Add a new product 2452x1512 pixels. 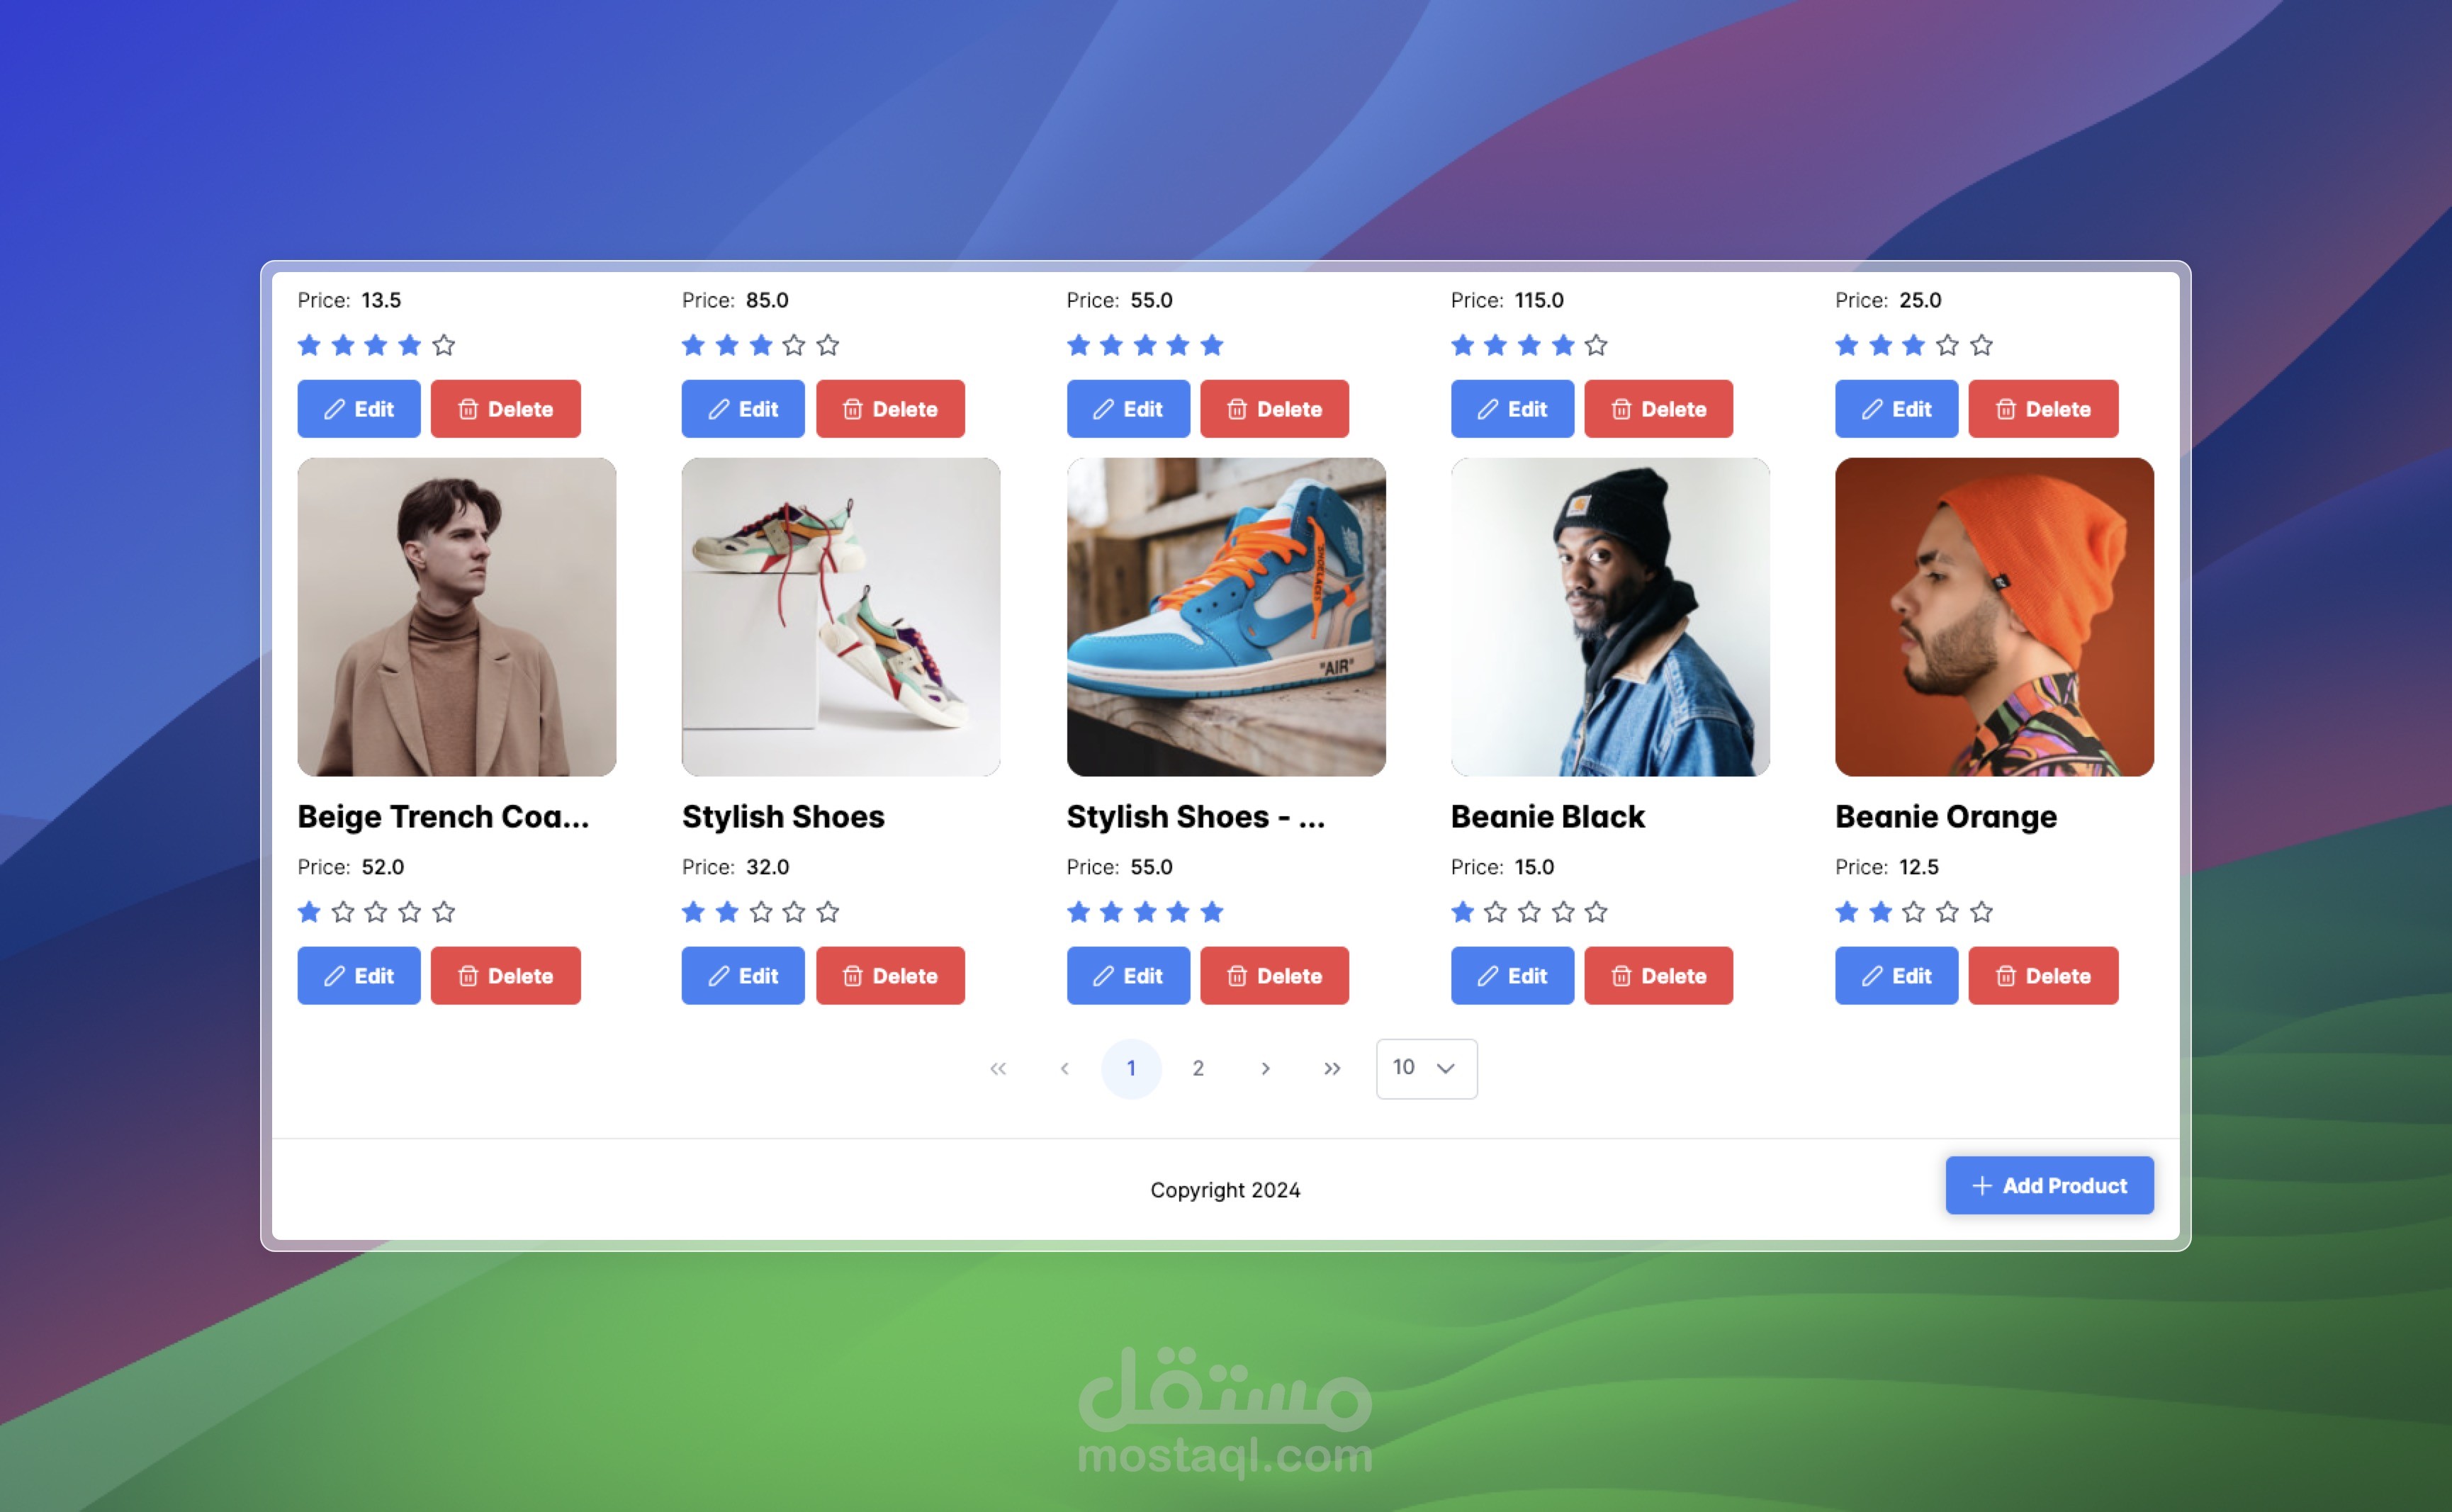(2049, 1185)
